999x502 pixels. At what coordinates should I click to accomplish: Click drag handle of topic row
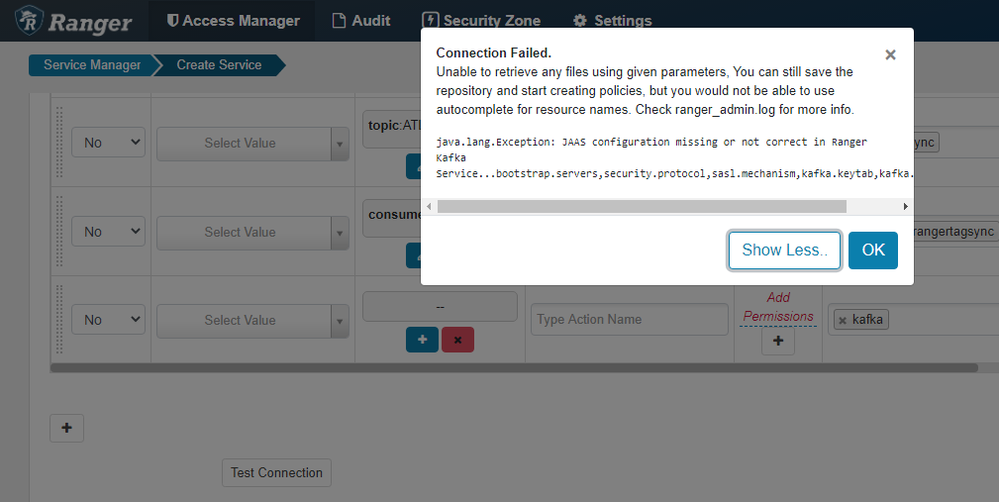pyautogui.click(x=59, y=141)
